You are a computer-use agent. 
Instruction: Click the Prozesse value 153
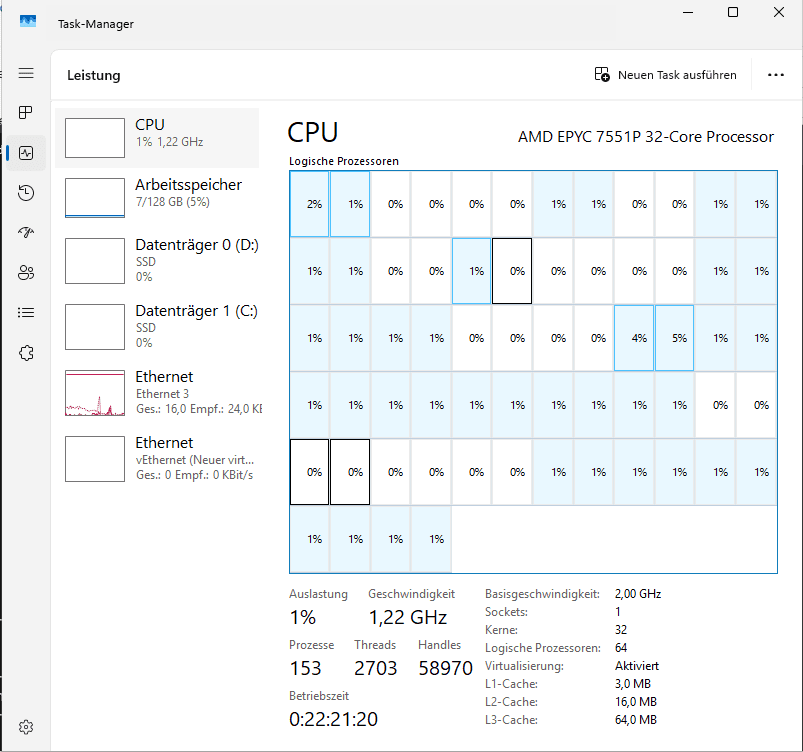(305, 668)
